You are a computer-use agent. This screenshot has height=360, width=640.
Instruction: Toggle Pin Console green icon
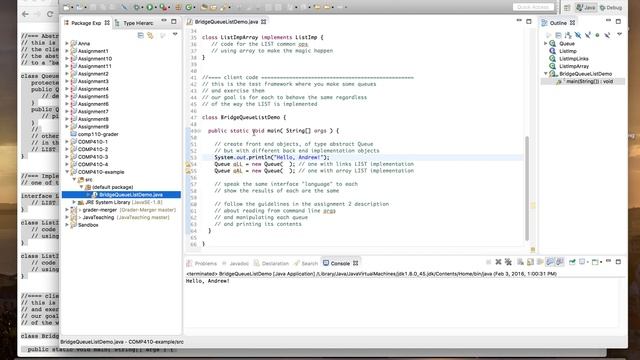click(572, 262)
